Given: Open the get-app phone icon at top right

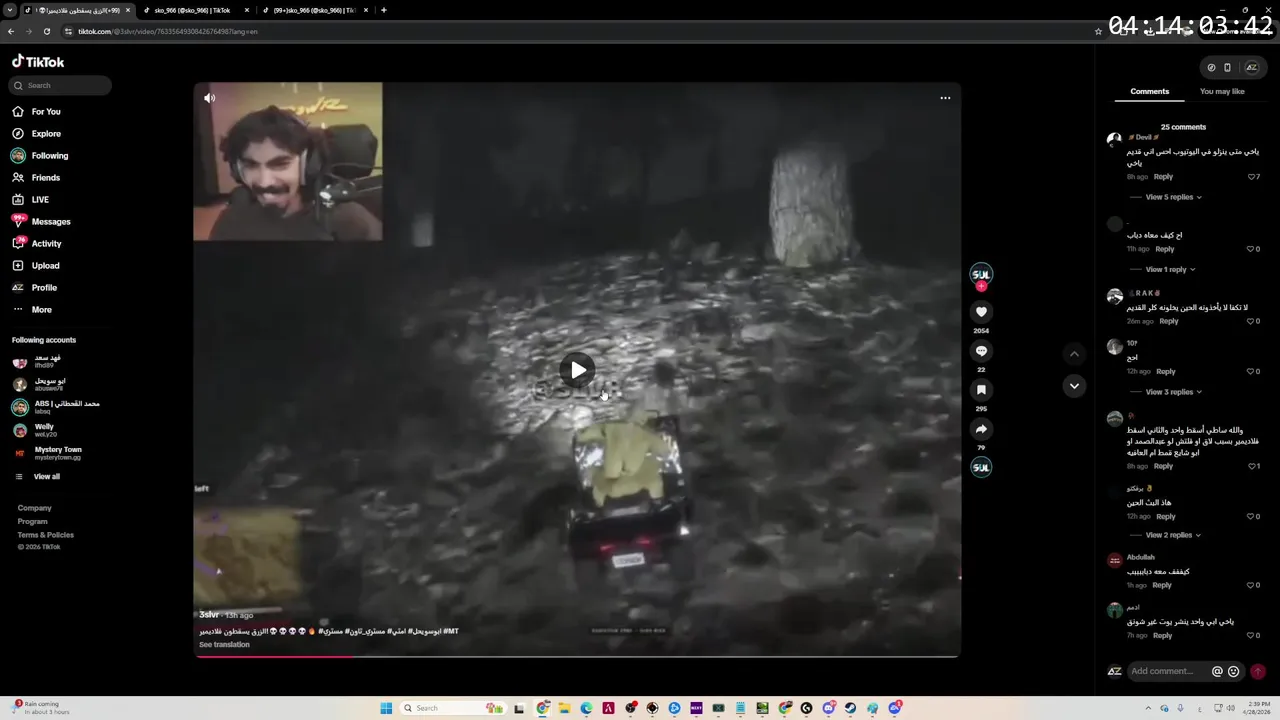Looking at the screenshot, I should (1227, 68).
